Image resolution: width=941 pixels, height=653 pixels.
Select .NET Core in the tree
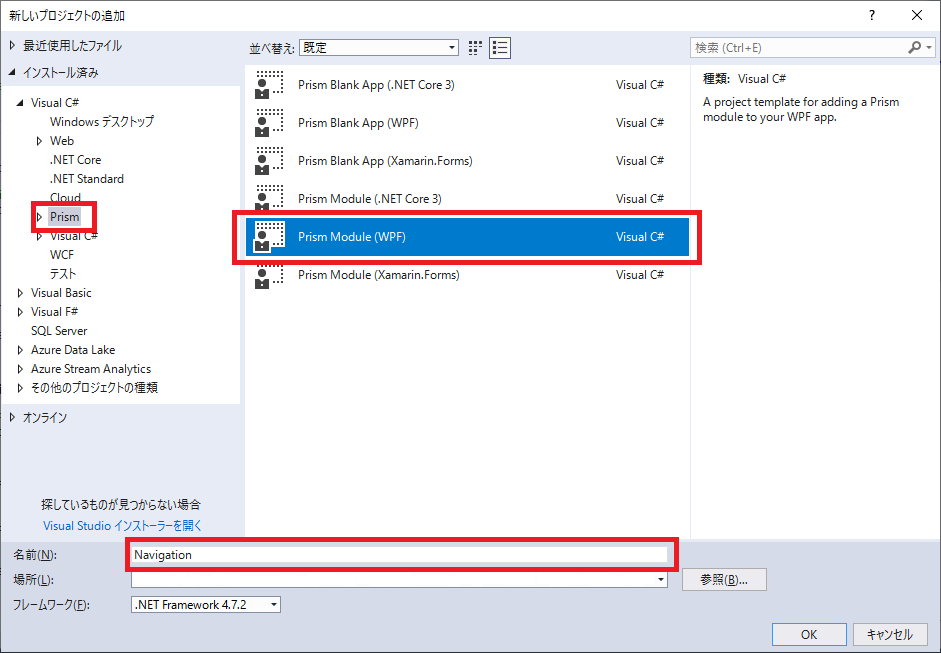(x=76, y=160)
